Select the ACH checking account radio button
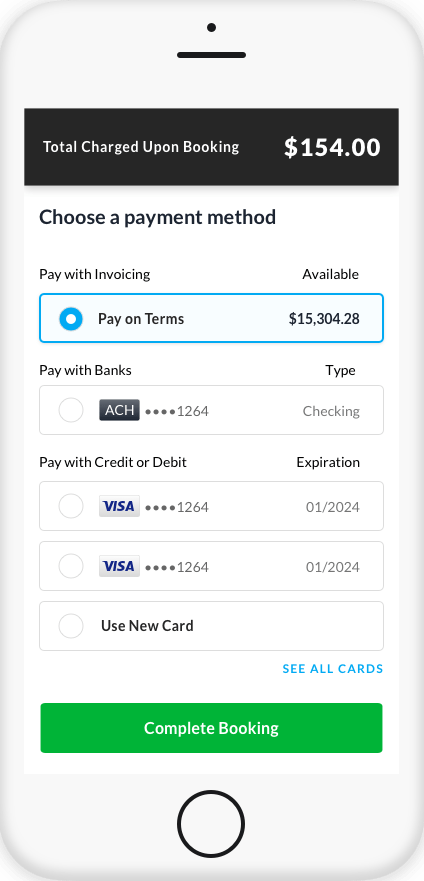This screenshot has width=424, height=881. pos(71,410)
